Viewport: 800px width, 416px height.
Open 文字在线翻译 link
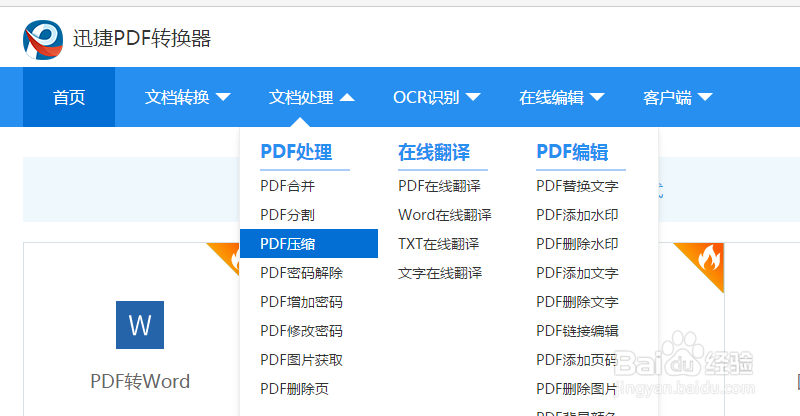tap(440, 273)
